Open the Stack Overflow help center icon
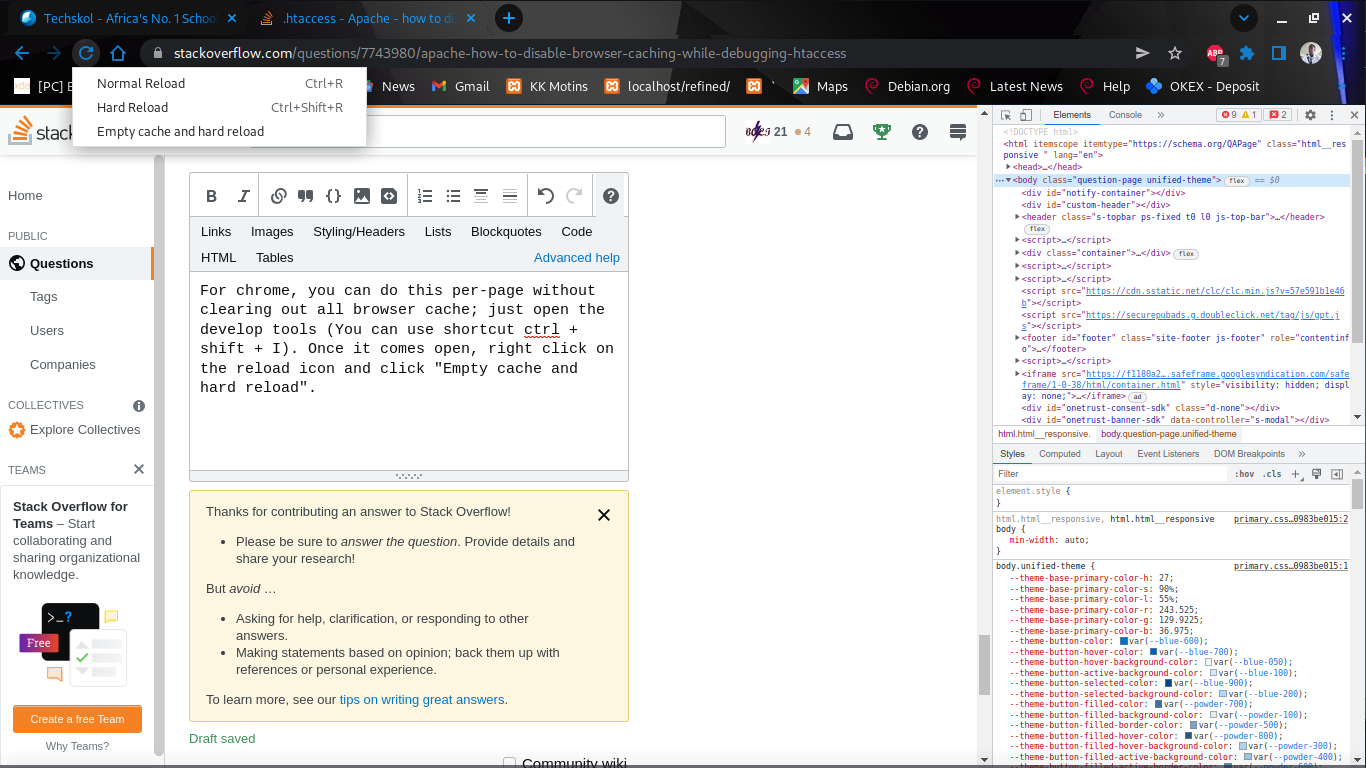This screenshot has width=1366, height=768. pyautogui.click(x=920, y=131)
